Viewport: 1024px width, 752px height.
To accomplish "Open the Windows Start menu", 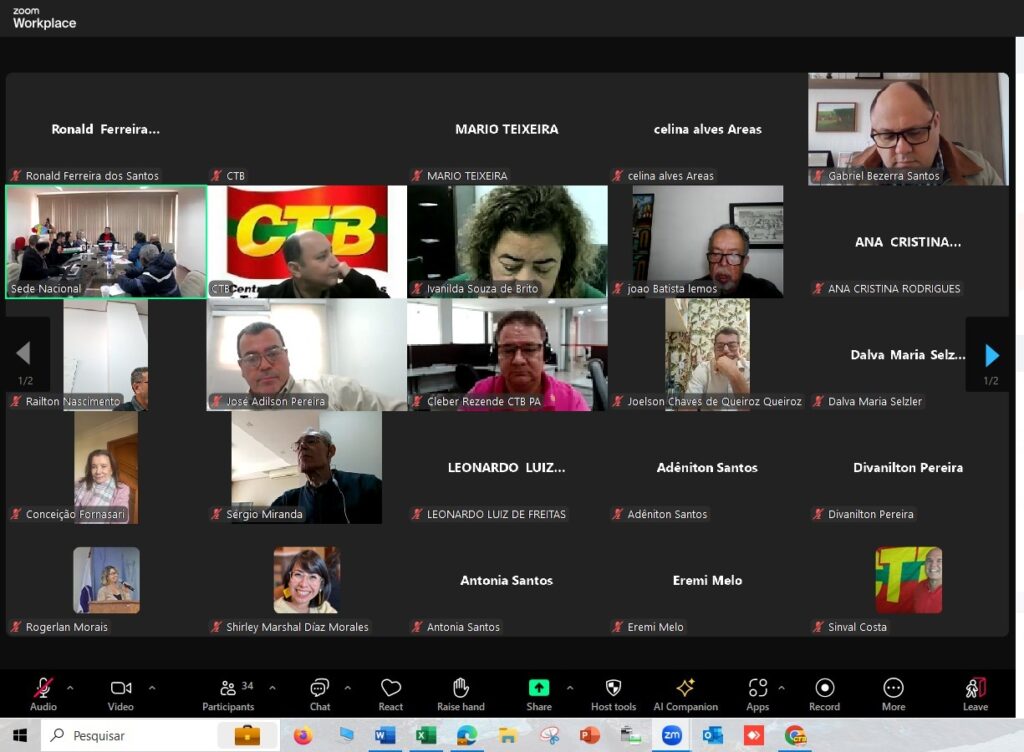I will click(x=20, y=736).
